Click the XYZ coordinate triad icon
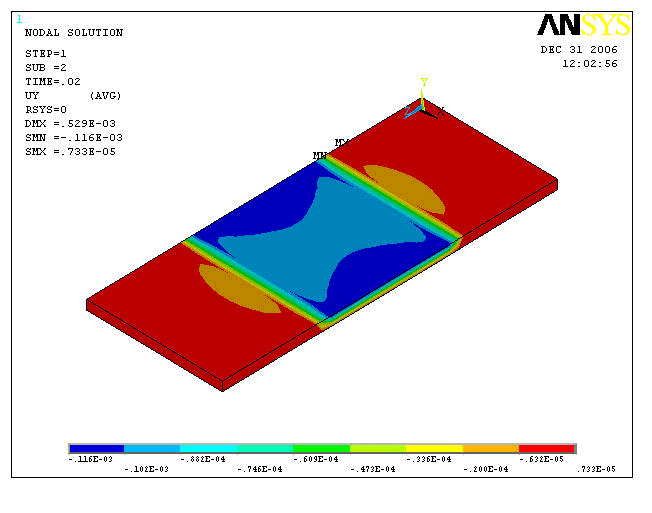This screenshot has height=513, width=652. [424, 102]
